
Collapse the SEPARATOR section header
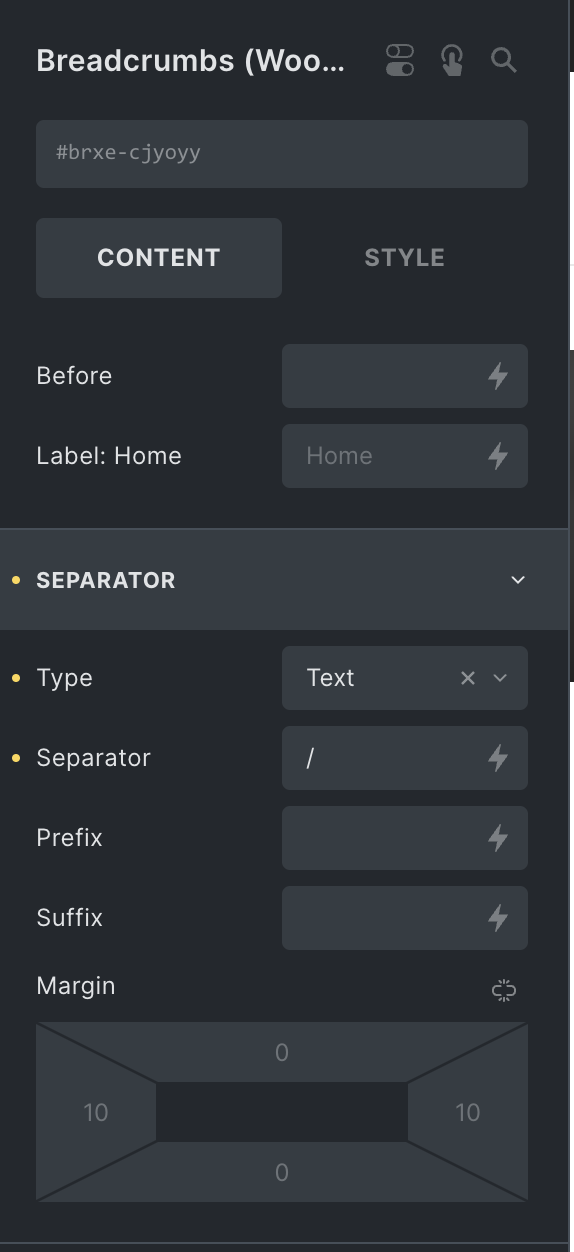tap(286, 580)
